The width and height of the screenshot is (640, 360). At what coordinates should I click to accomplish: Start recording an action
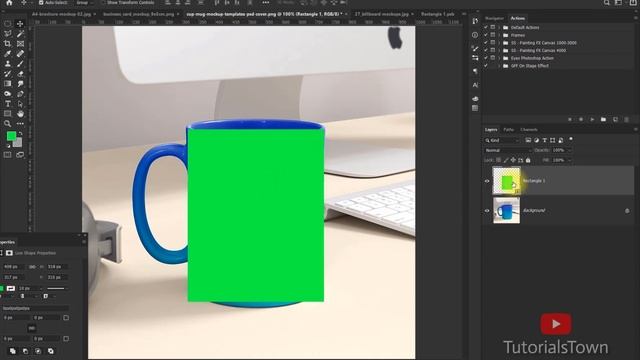coord(581,120)
